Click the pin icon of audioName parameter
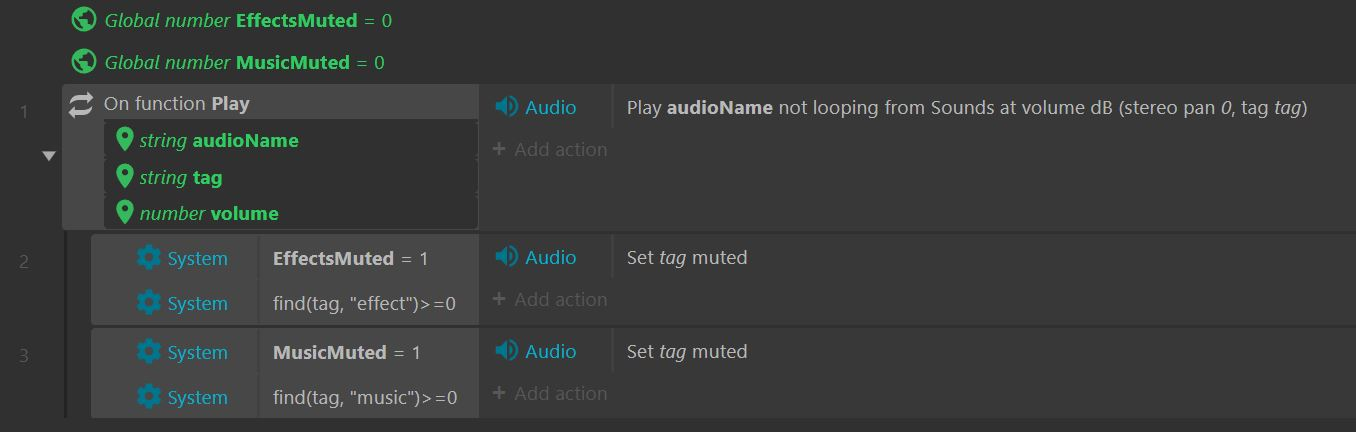The width and height of the screenshot is (1356, 432). 125,140
